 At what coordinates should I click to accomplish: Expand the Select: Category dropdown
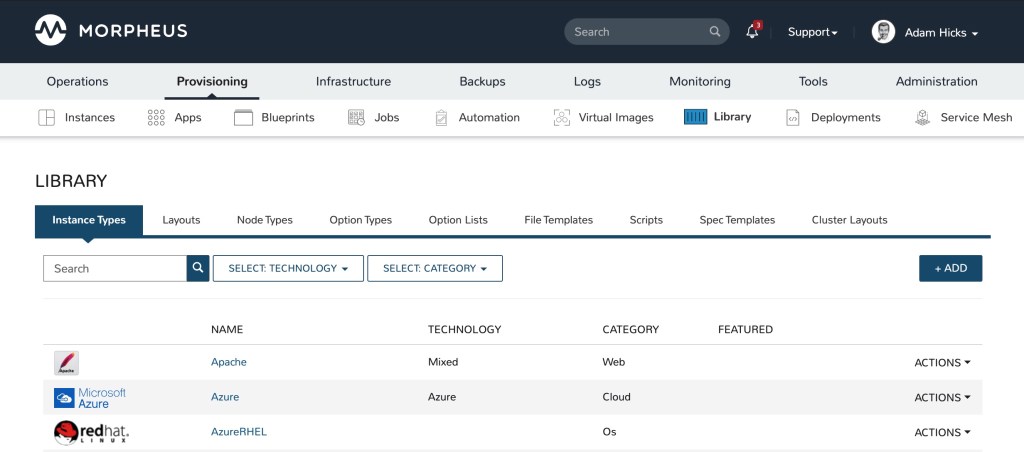pyautogui.click(x=434, y=268)
